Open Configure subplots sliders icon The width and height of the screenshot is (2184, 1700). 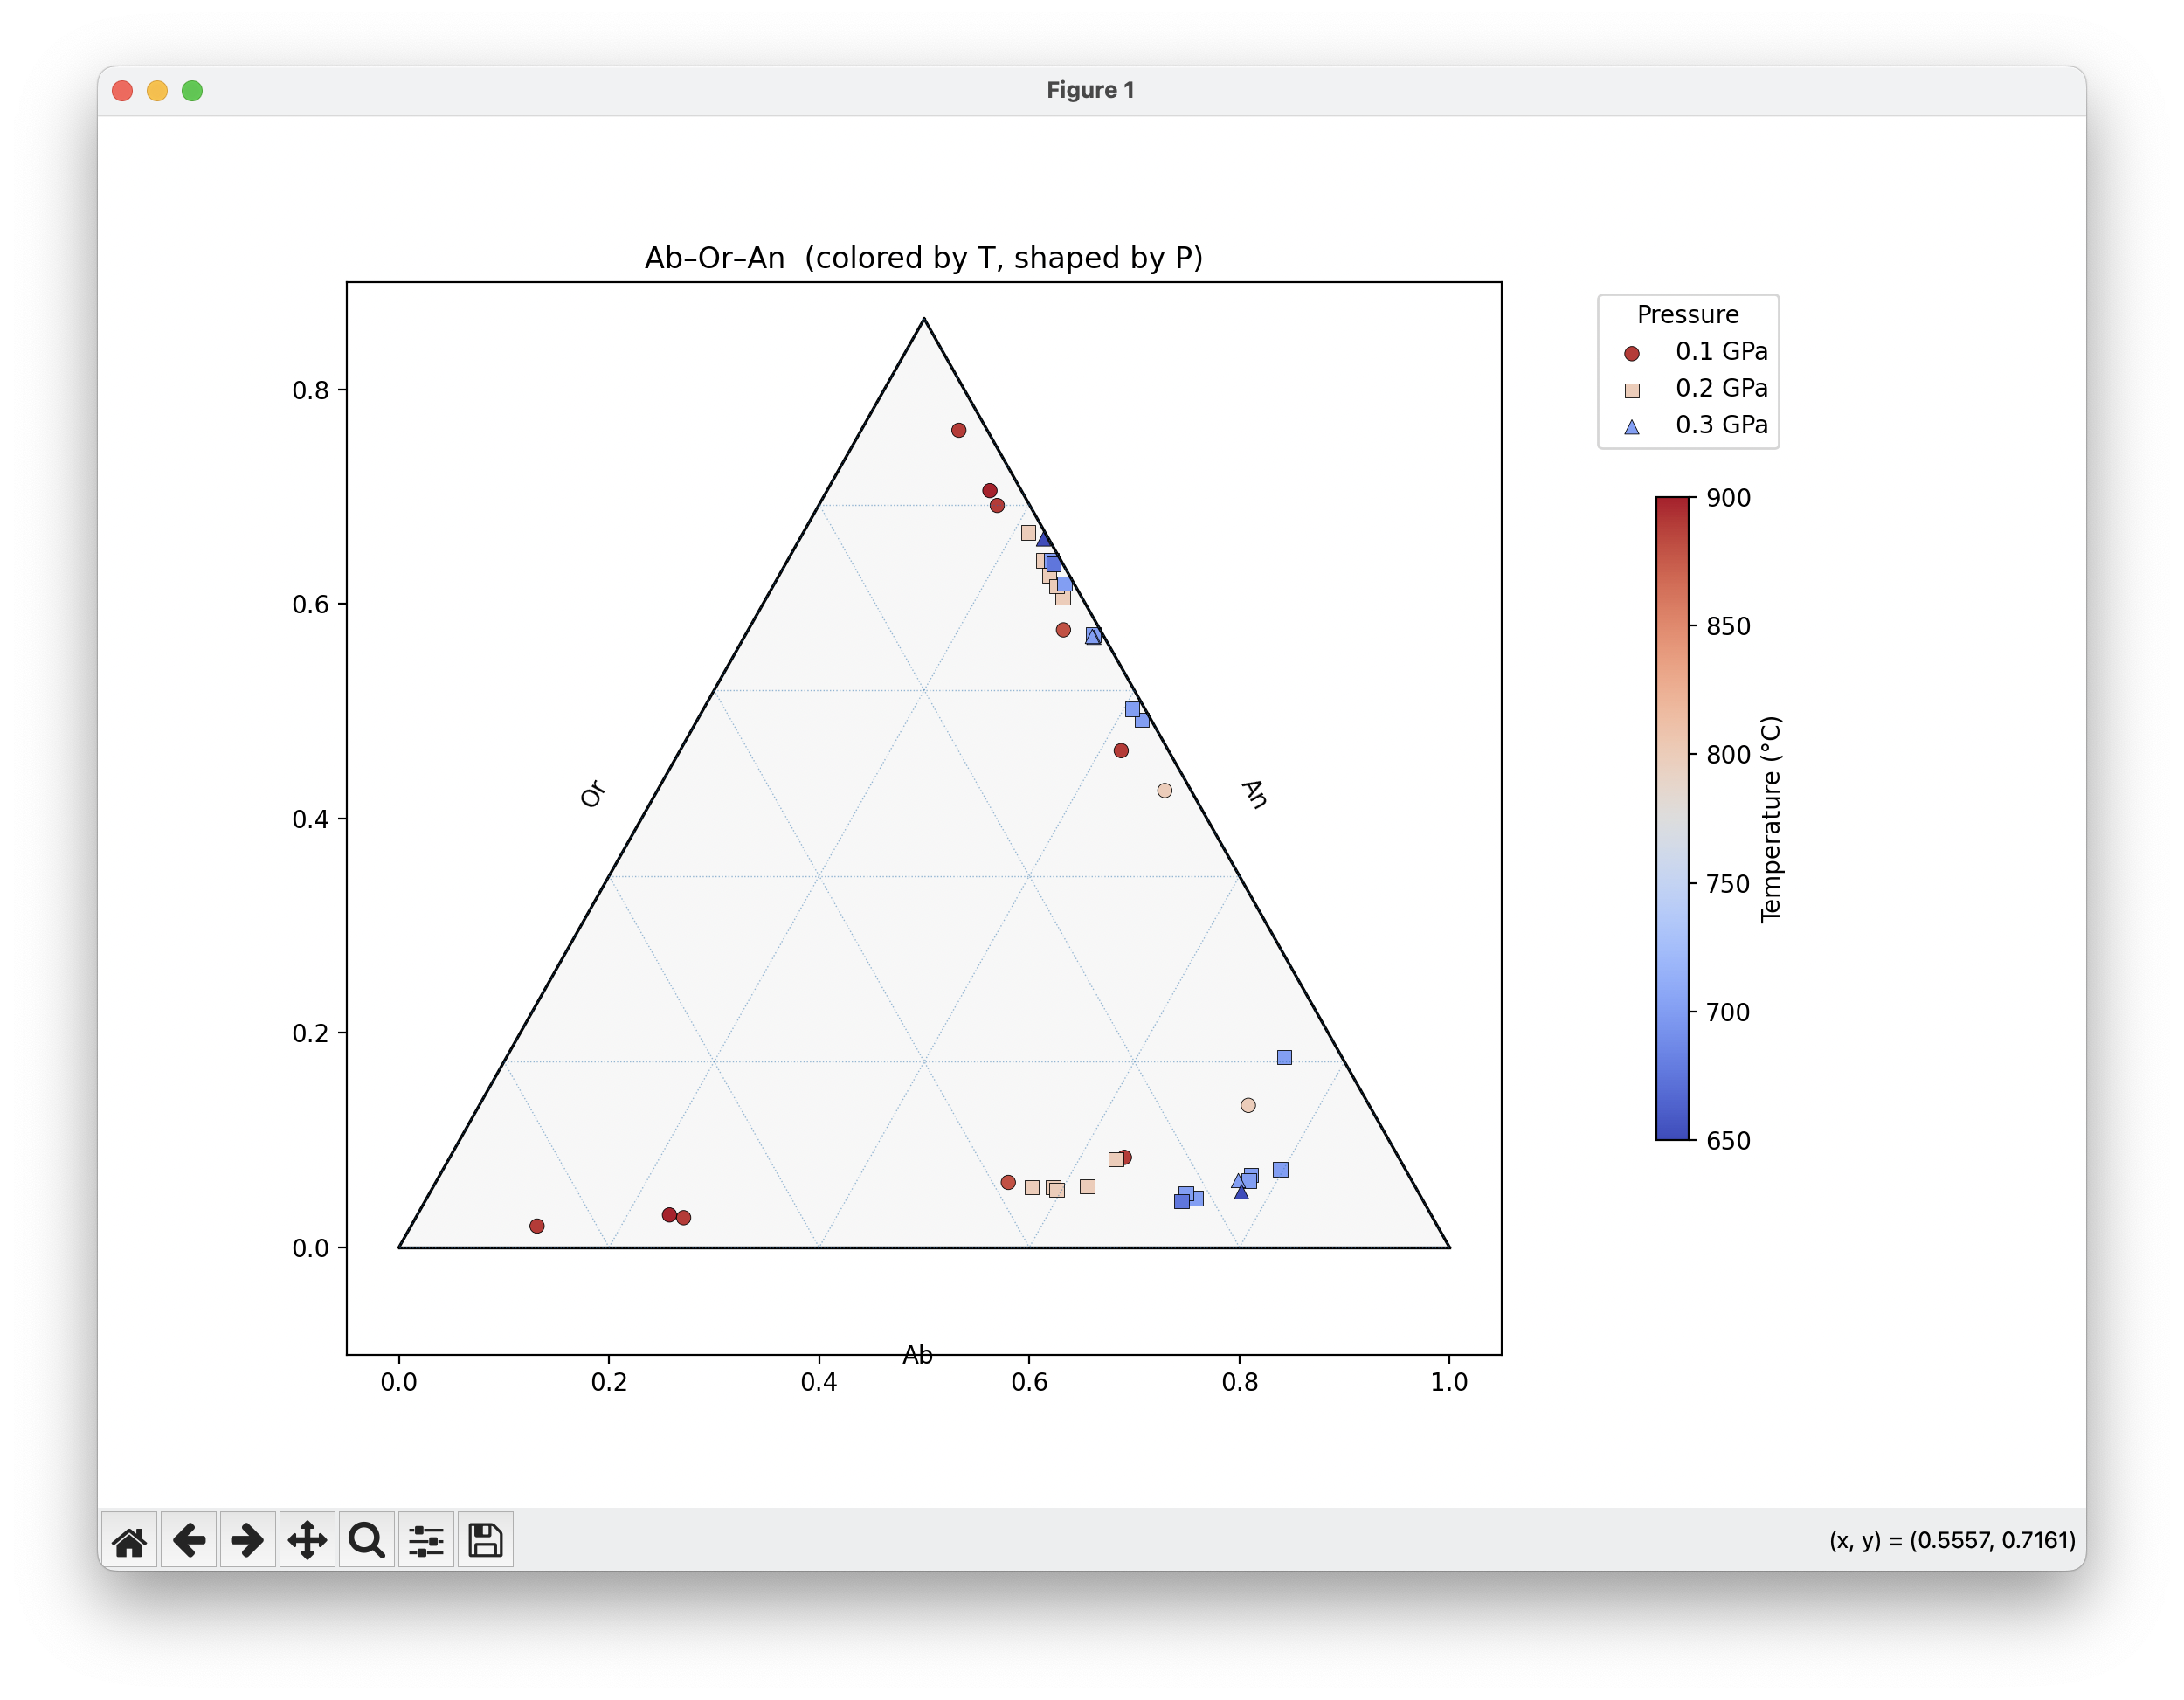[x=426, y=1541]
